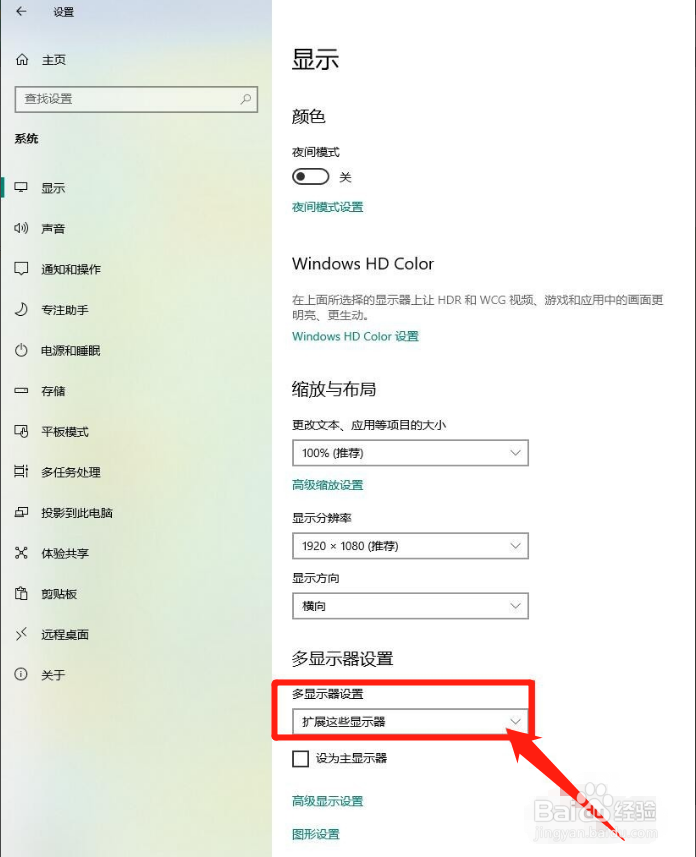696x857 pixels.
Task: Click the 查找设置 search field
Action: click(x=136, y=99)
